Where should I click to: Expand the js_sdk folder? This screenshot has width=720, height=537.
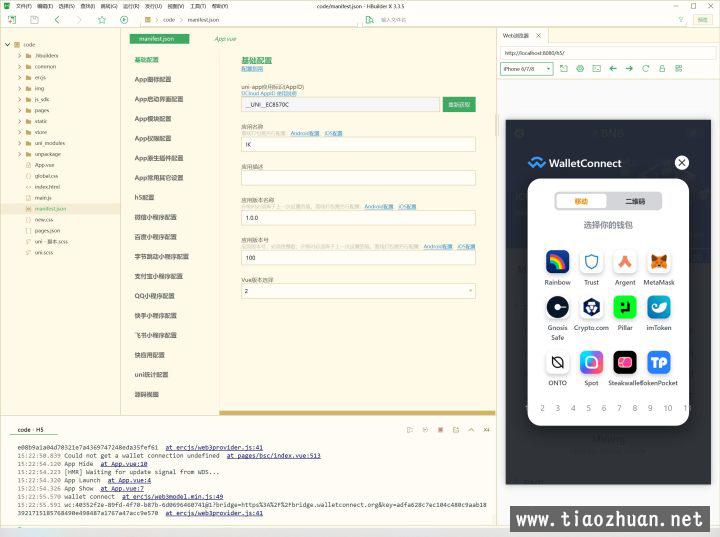click(x=20, y=99)
